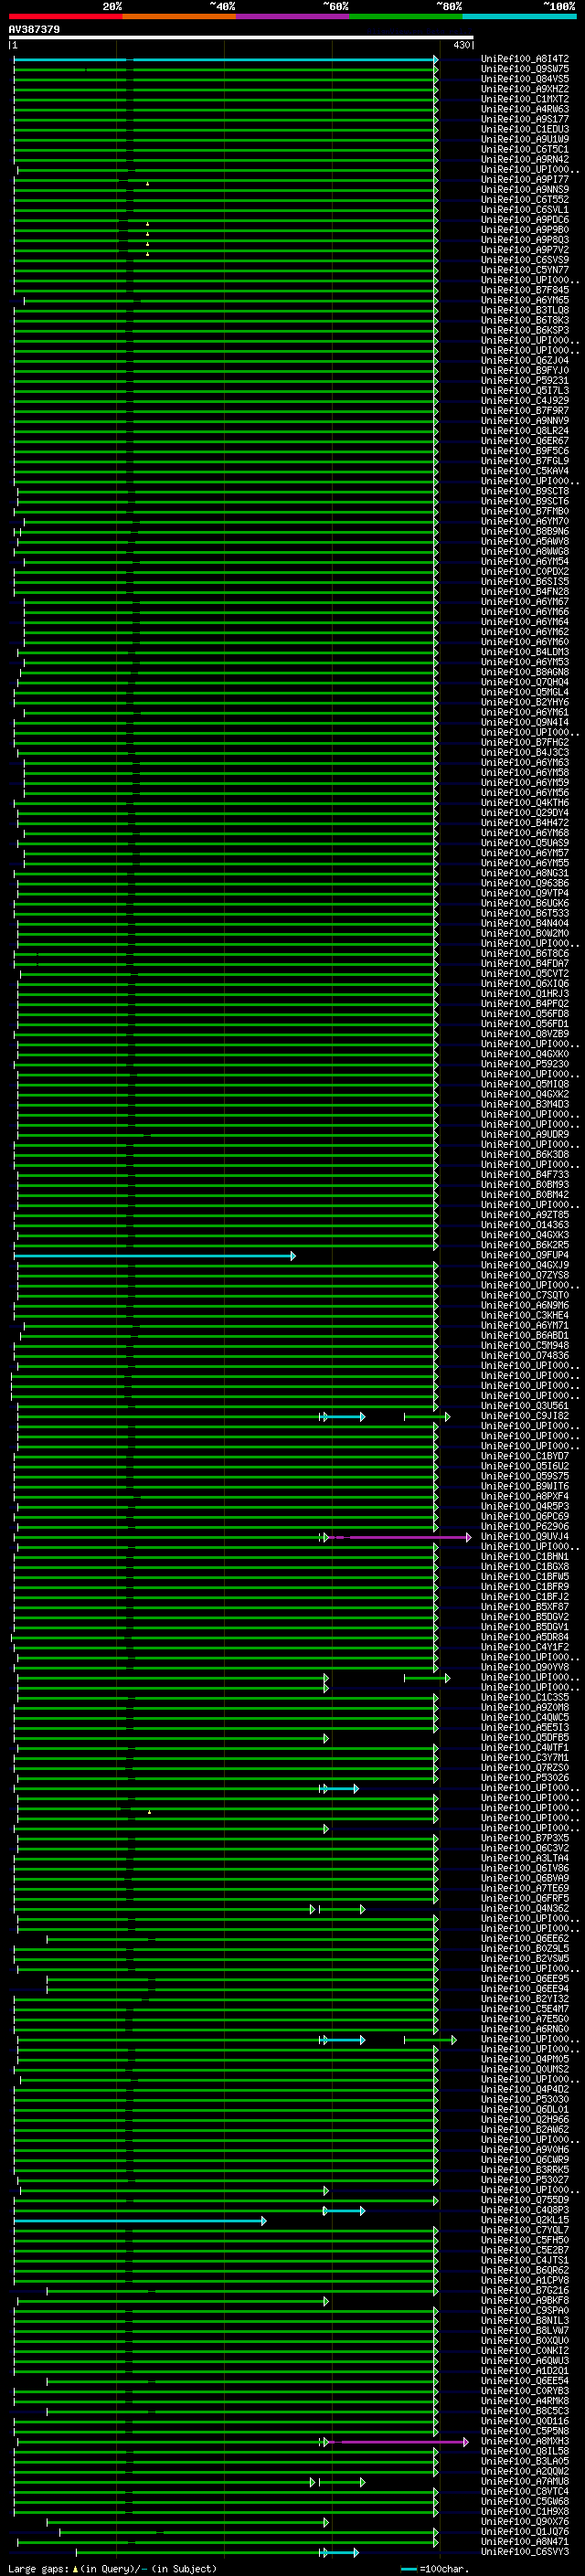This screenshot has height=2576, width=585.
Task: Select the UniRef100_Q8LR24 entry
Action: pyautogui.click(x=525, y=431)
